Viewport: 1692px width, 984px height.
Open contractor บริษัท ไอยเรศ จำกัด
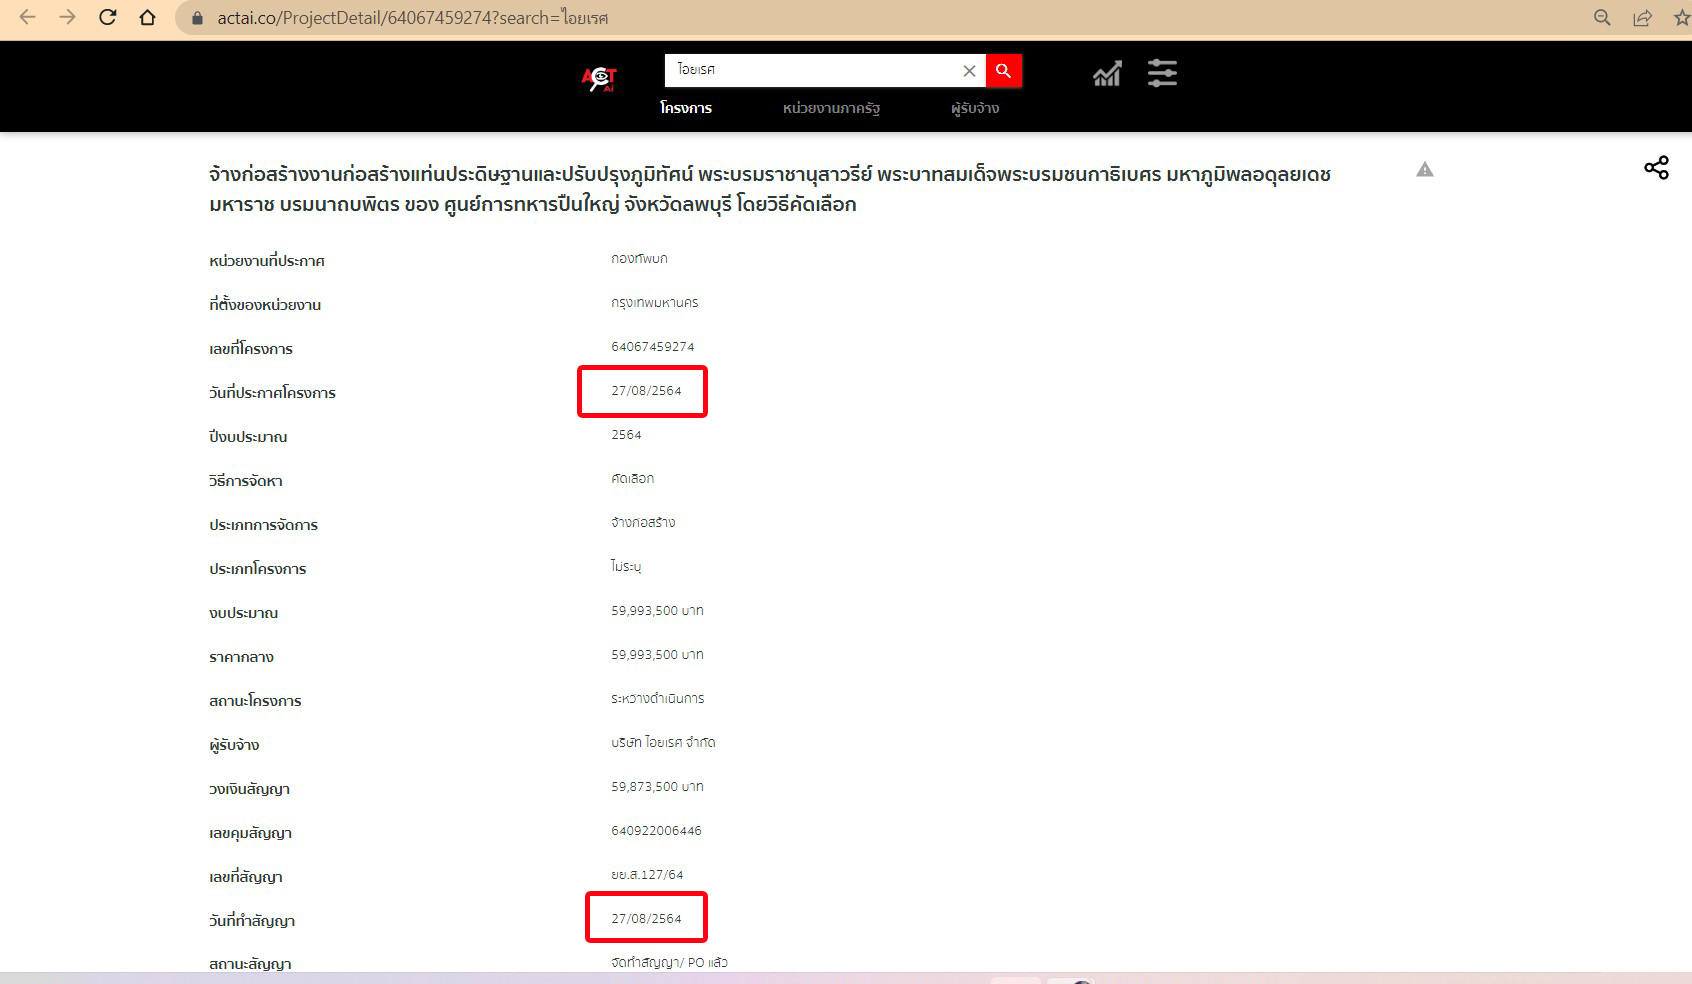[663, 743]
